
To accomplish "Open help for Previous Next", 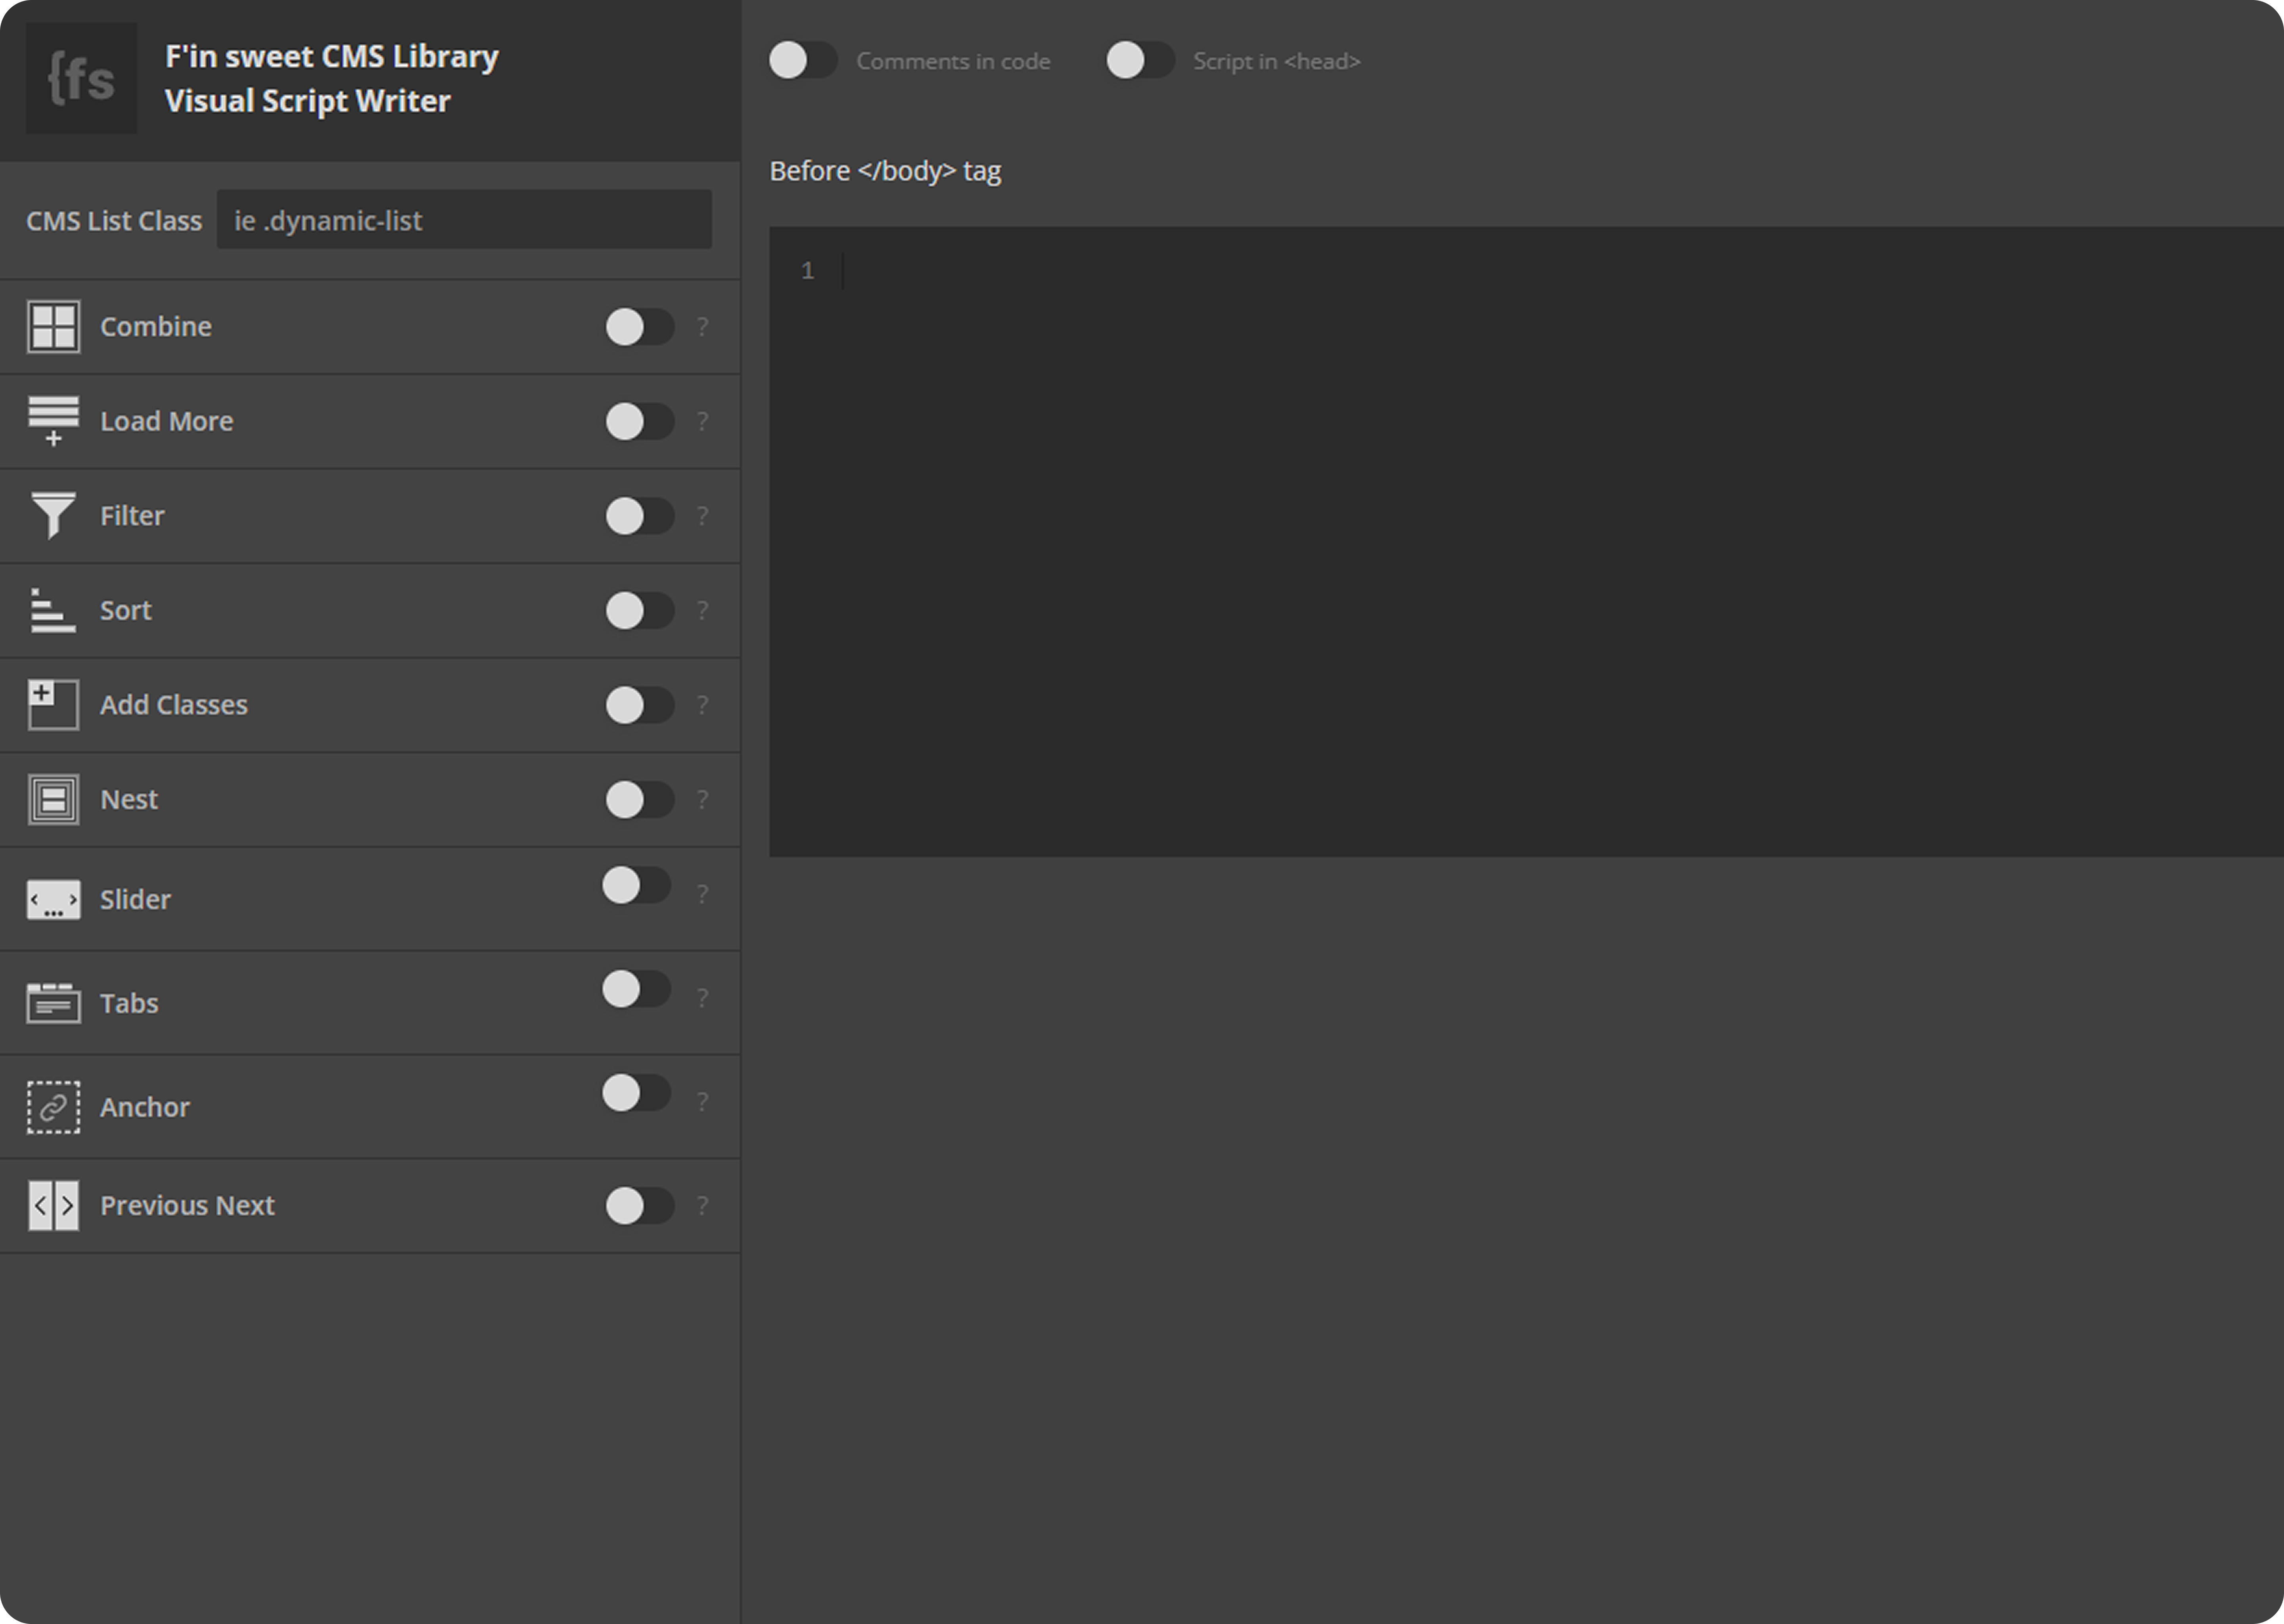I will (x=703, y=1206).
